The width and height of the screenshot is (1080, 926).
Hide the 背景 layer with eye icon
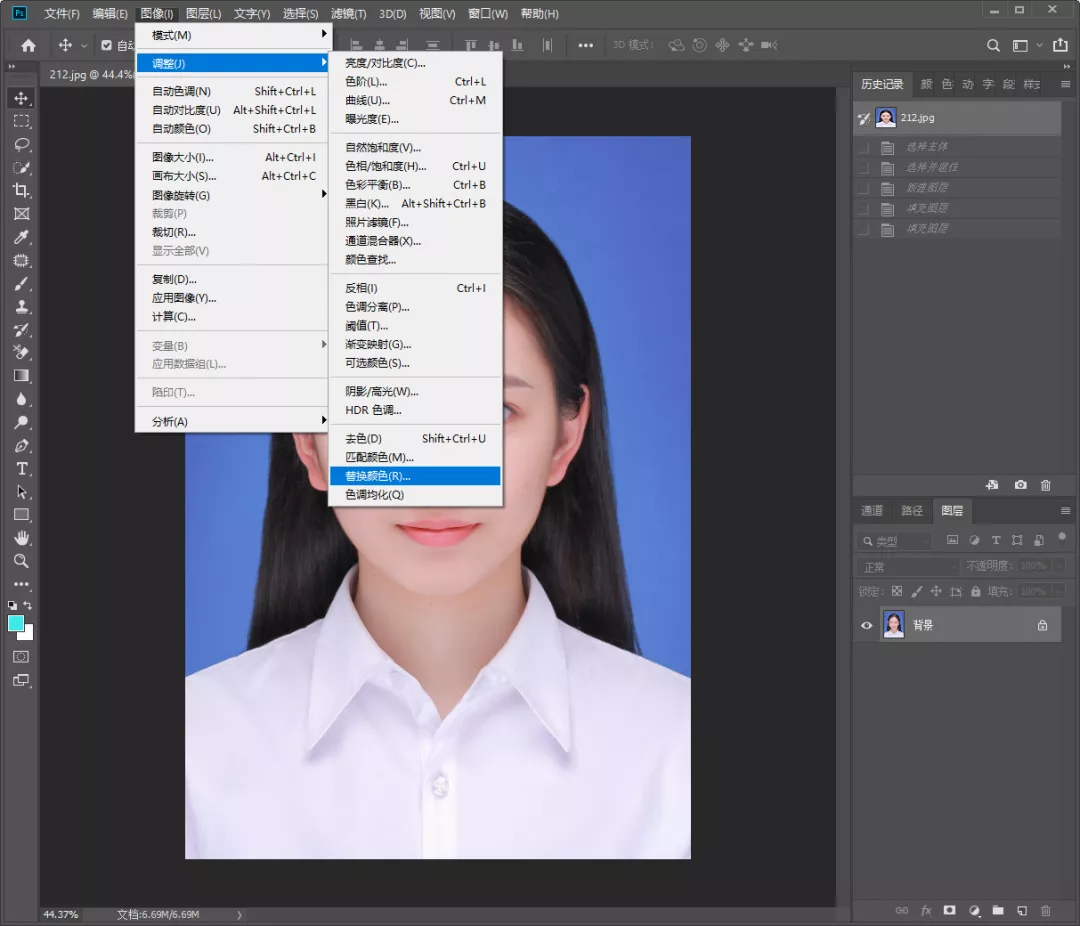click(x=867, y=626)
